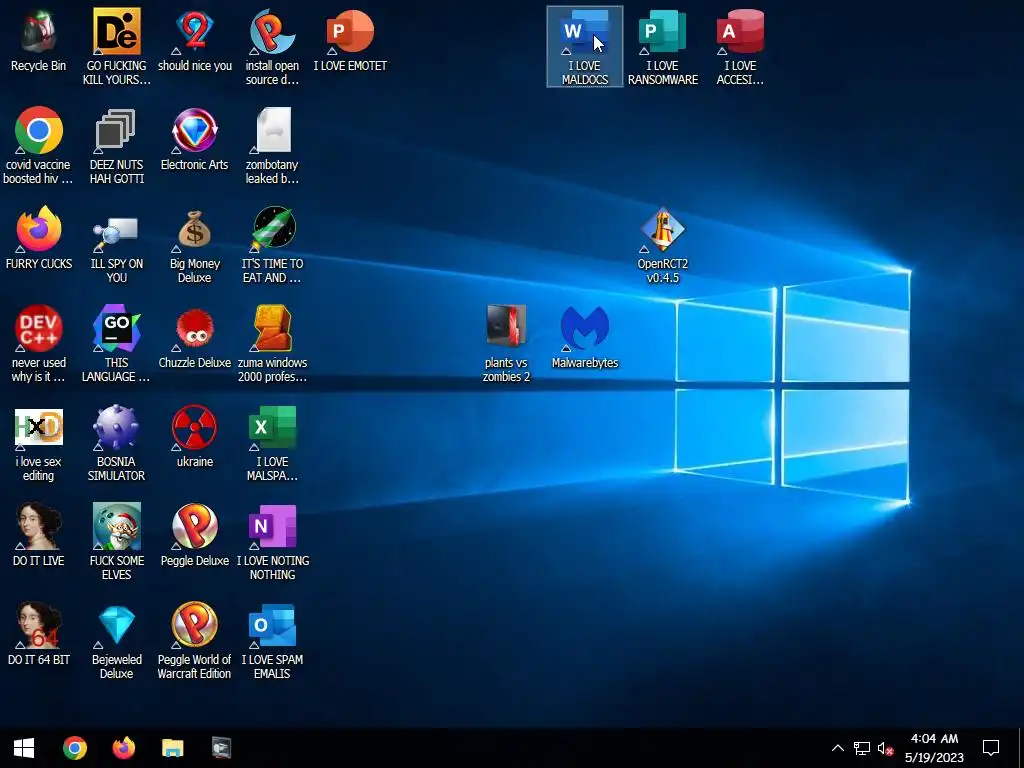
Task: Select the Electronic Arts shortcut
Action: tap(195, 140)
